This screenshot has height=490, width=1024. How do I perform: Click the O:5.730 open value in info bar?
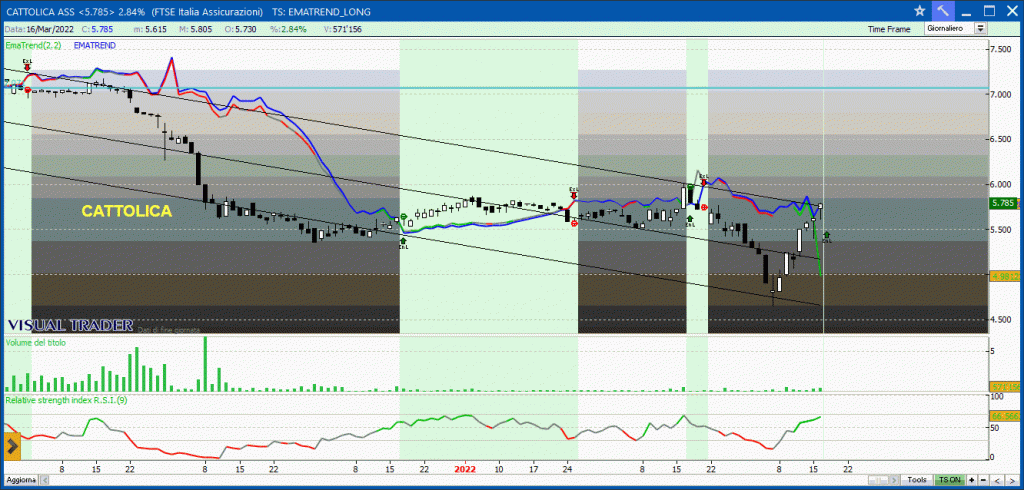click(x=239, y=29)
